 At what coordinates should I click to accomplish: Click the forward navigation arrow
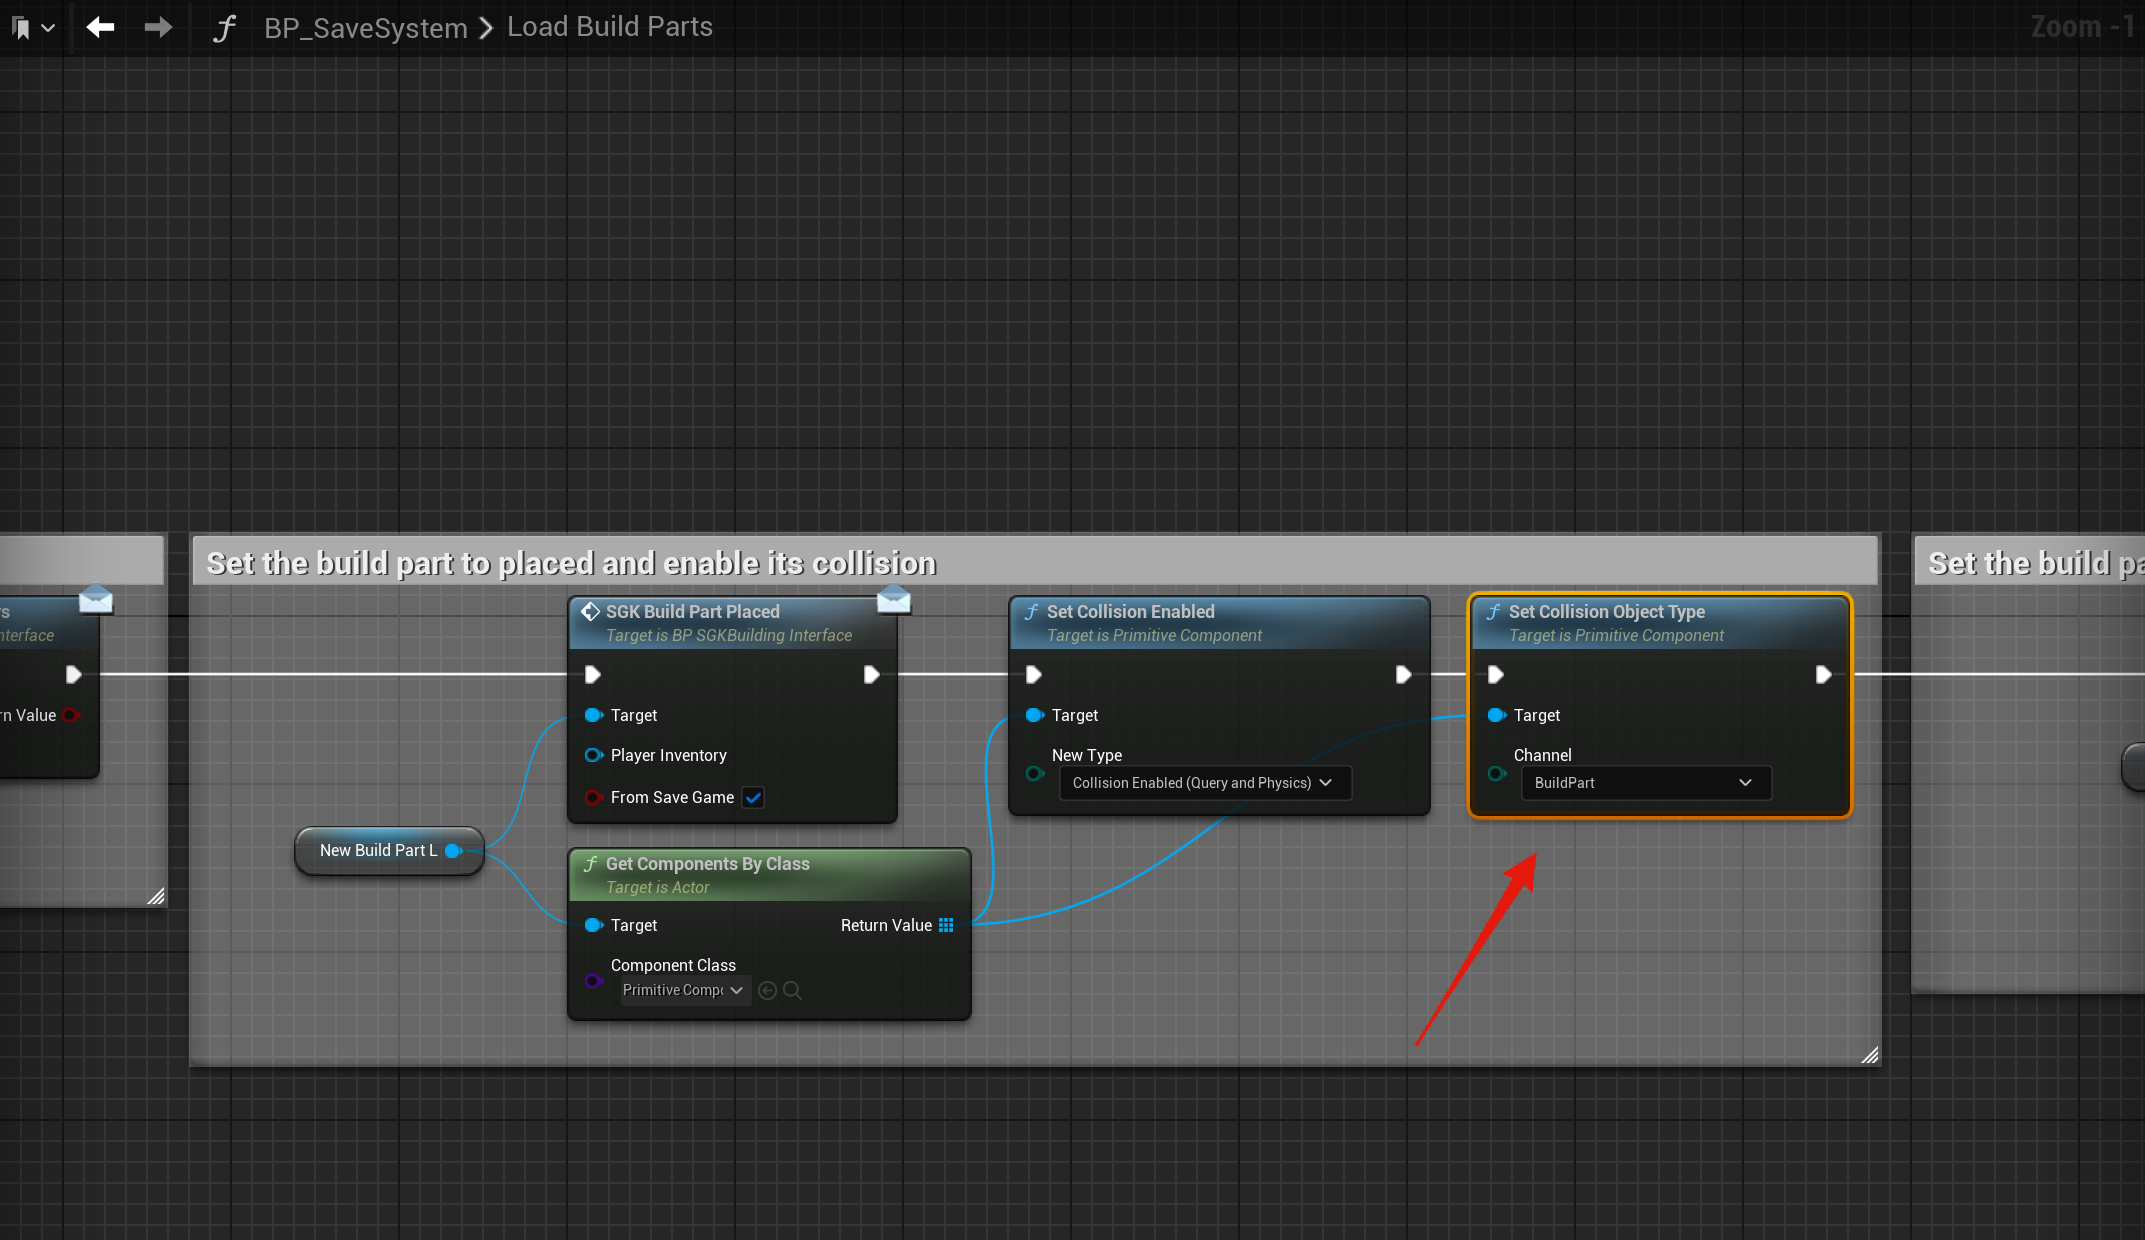pos(158,27)
